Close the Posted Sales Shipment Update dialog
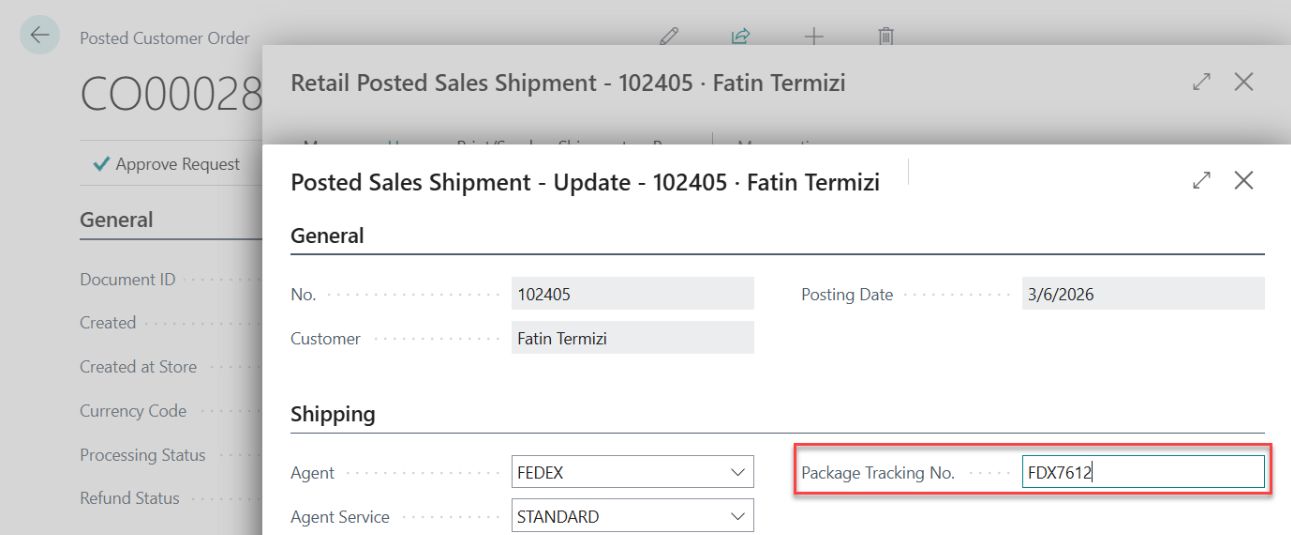The image size is (1291, 535). (x=1244, y=181)
